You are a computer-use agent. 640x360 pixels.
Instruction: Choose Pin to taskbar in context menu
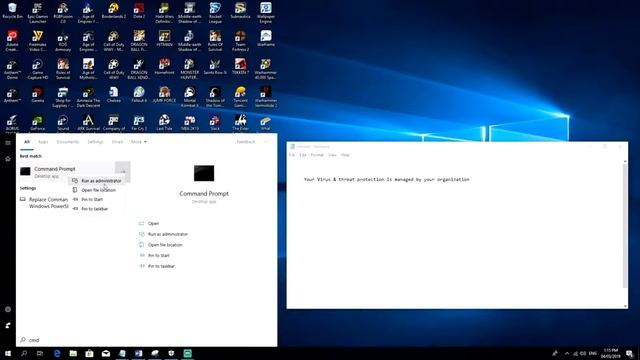97,209
